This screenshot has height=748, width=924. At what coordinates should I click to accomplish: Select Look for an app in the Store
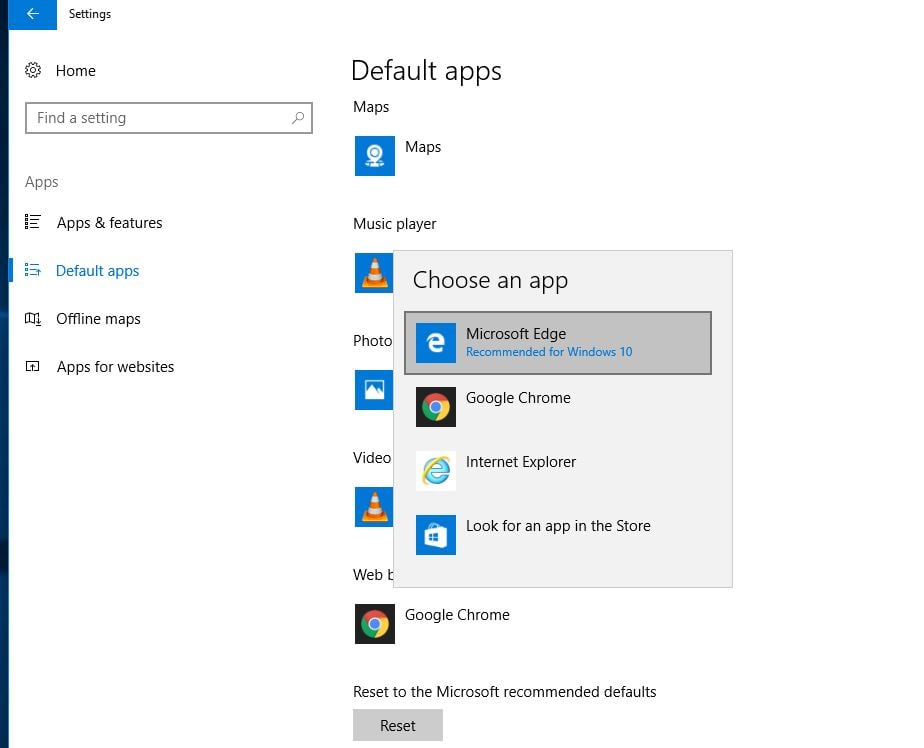557,535
